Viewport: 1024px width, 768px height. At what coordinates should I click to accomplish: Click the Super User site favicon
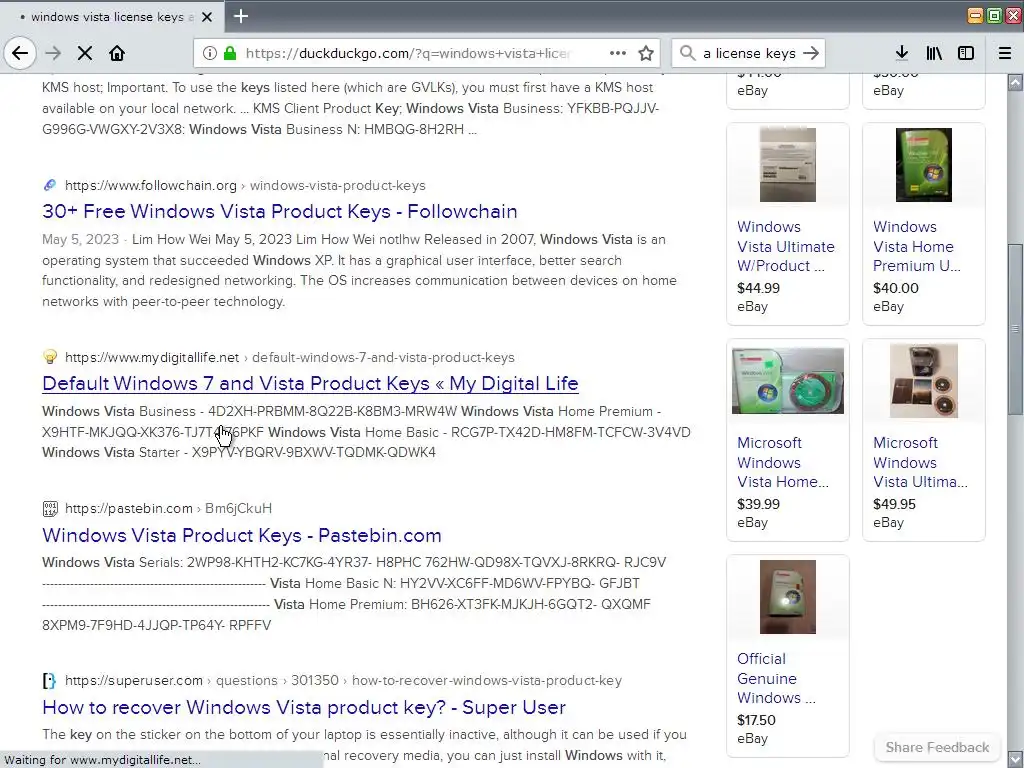(x=50, y=680)
